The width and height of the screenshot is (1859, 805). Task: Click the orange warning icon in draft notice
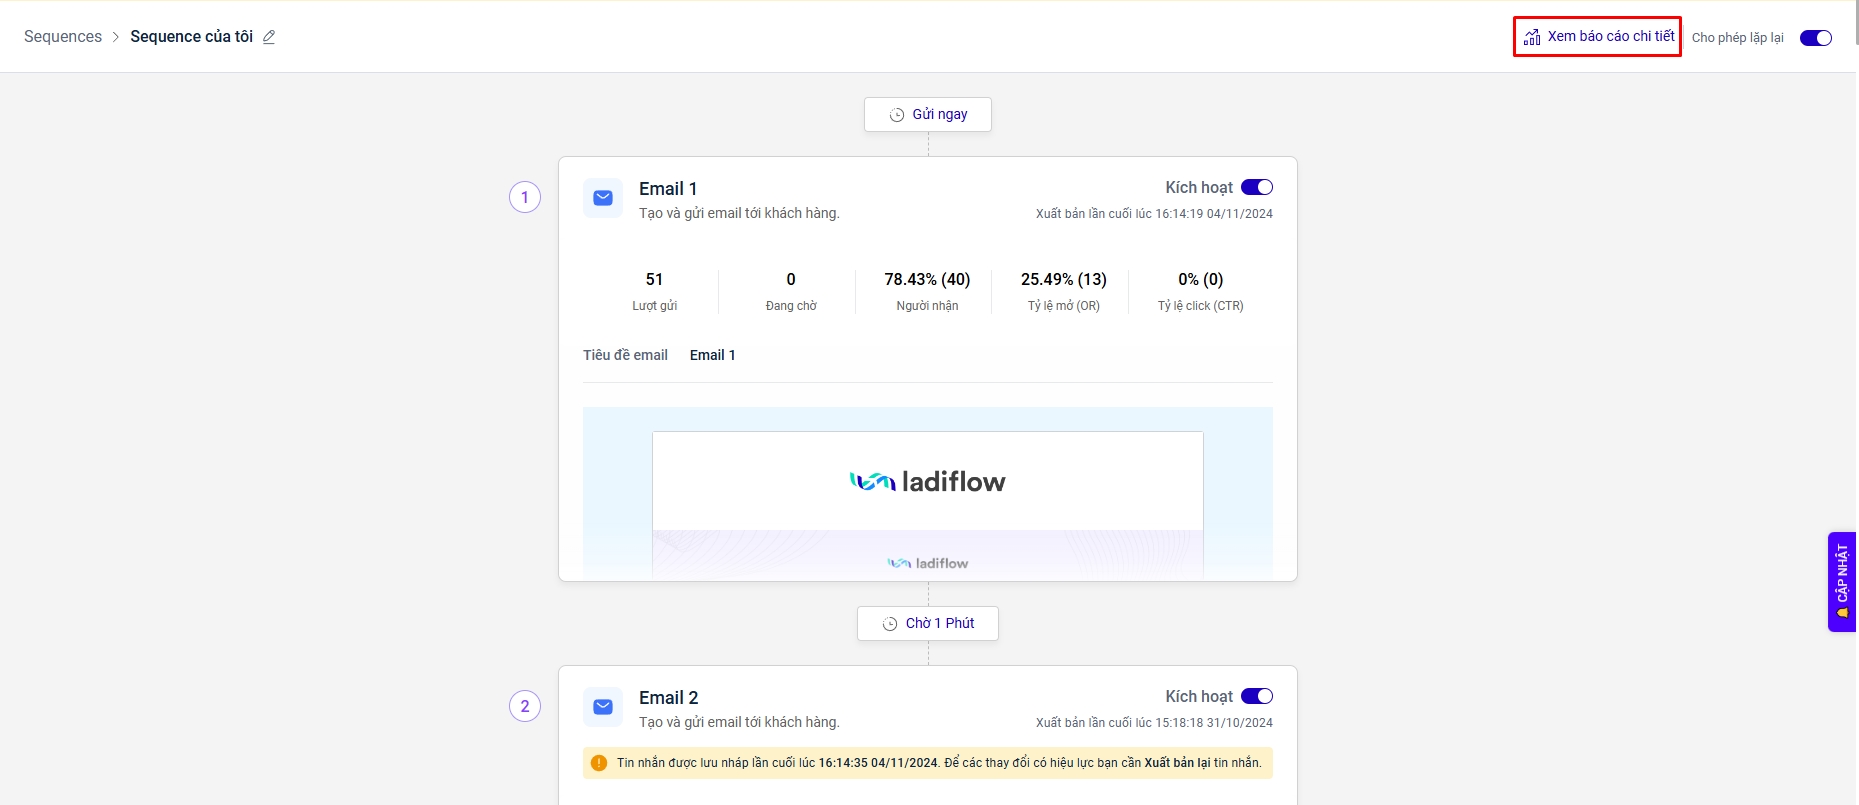(x=599, y=763)
